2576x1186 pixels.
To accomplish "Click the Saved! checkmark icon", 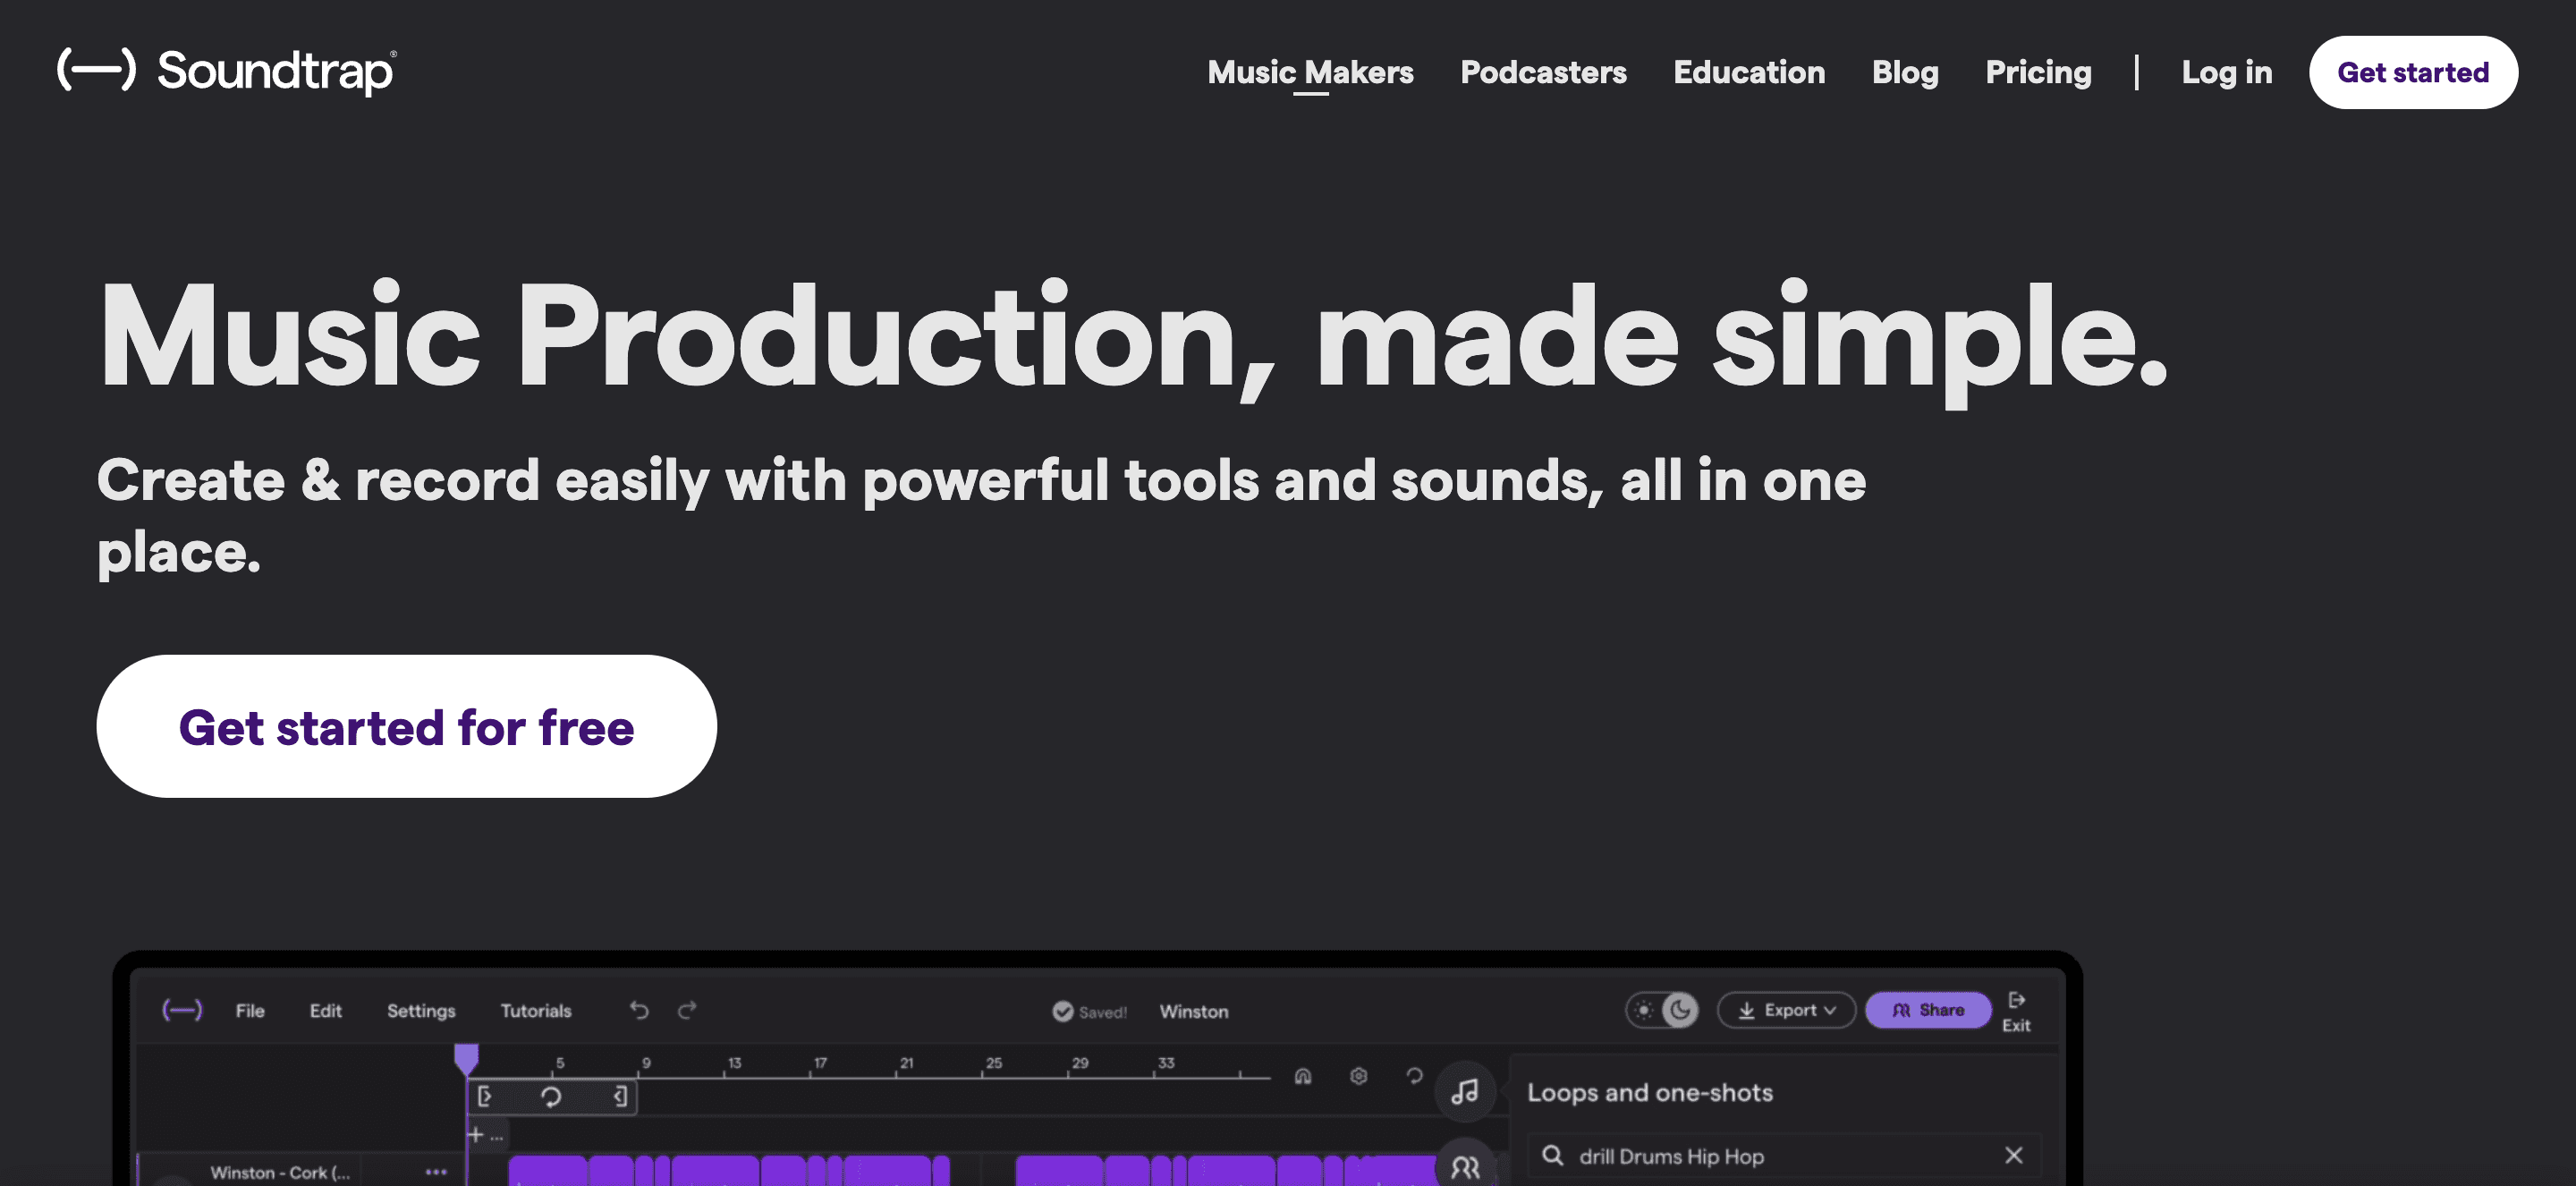I will point(1062,1011).
